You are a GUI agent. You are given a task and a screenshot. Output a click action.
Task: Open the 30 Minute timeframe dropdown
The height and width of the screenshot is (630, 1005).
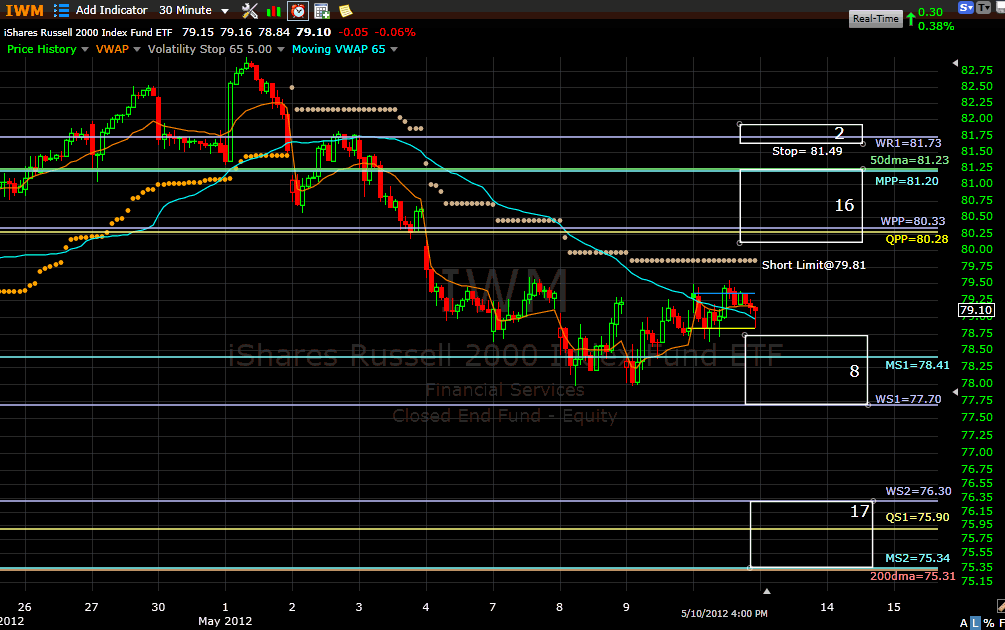coord(194,10)
